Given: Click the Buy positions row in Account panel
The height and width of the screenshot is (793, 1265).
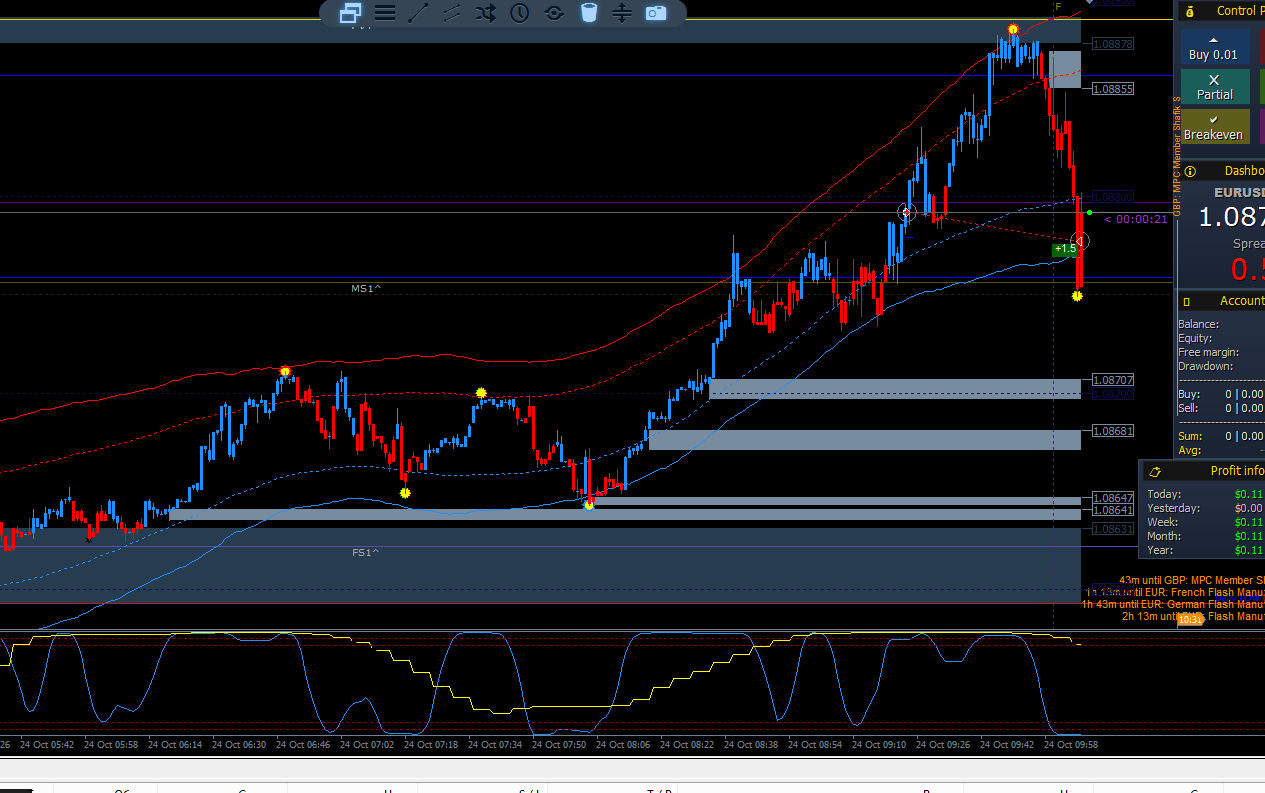Looking at the screenshot, I should [x=1220, y=394].
